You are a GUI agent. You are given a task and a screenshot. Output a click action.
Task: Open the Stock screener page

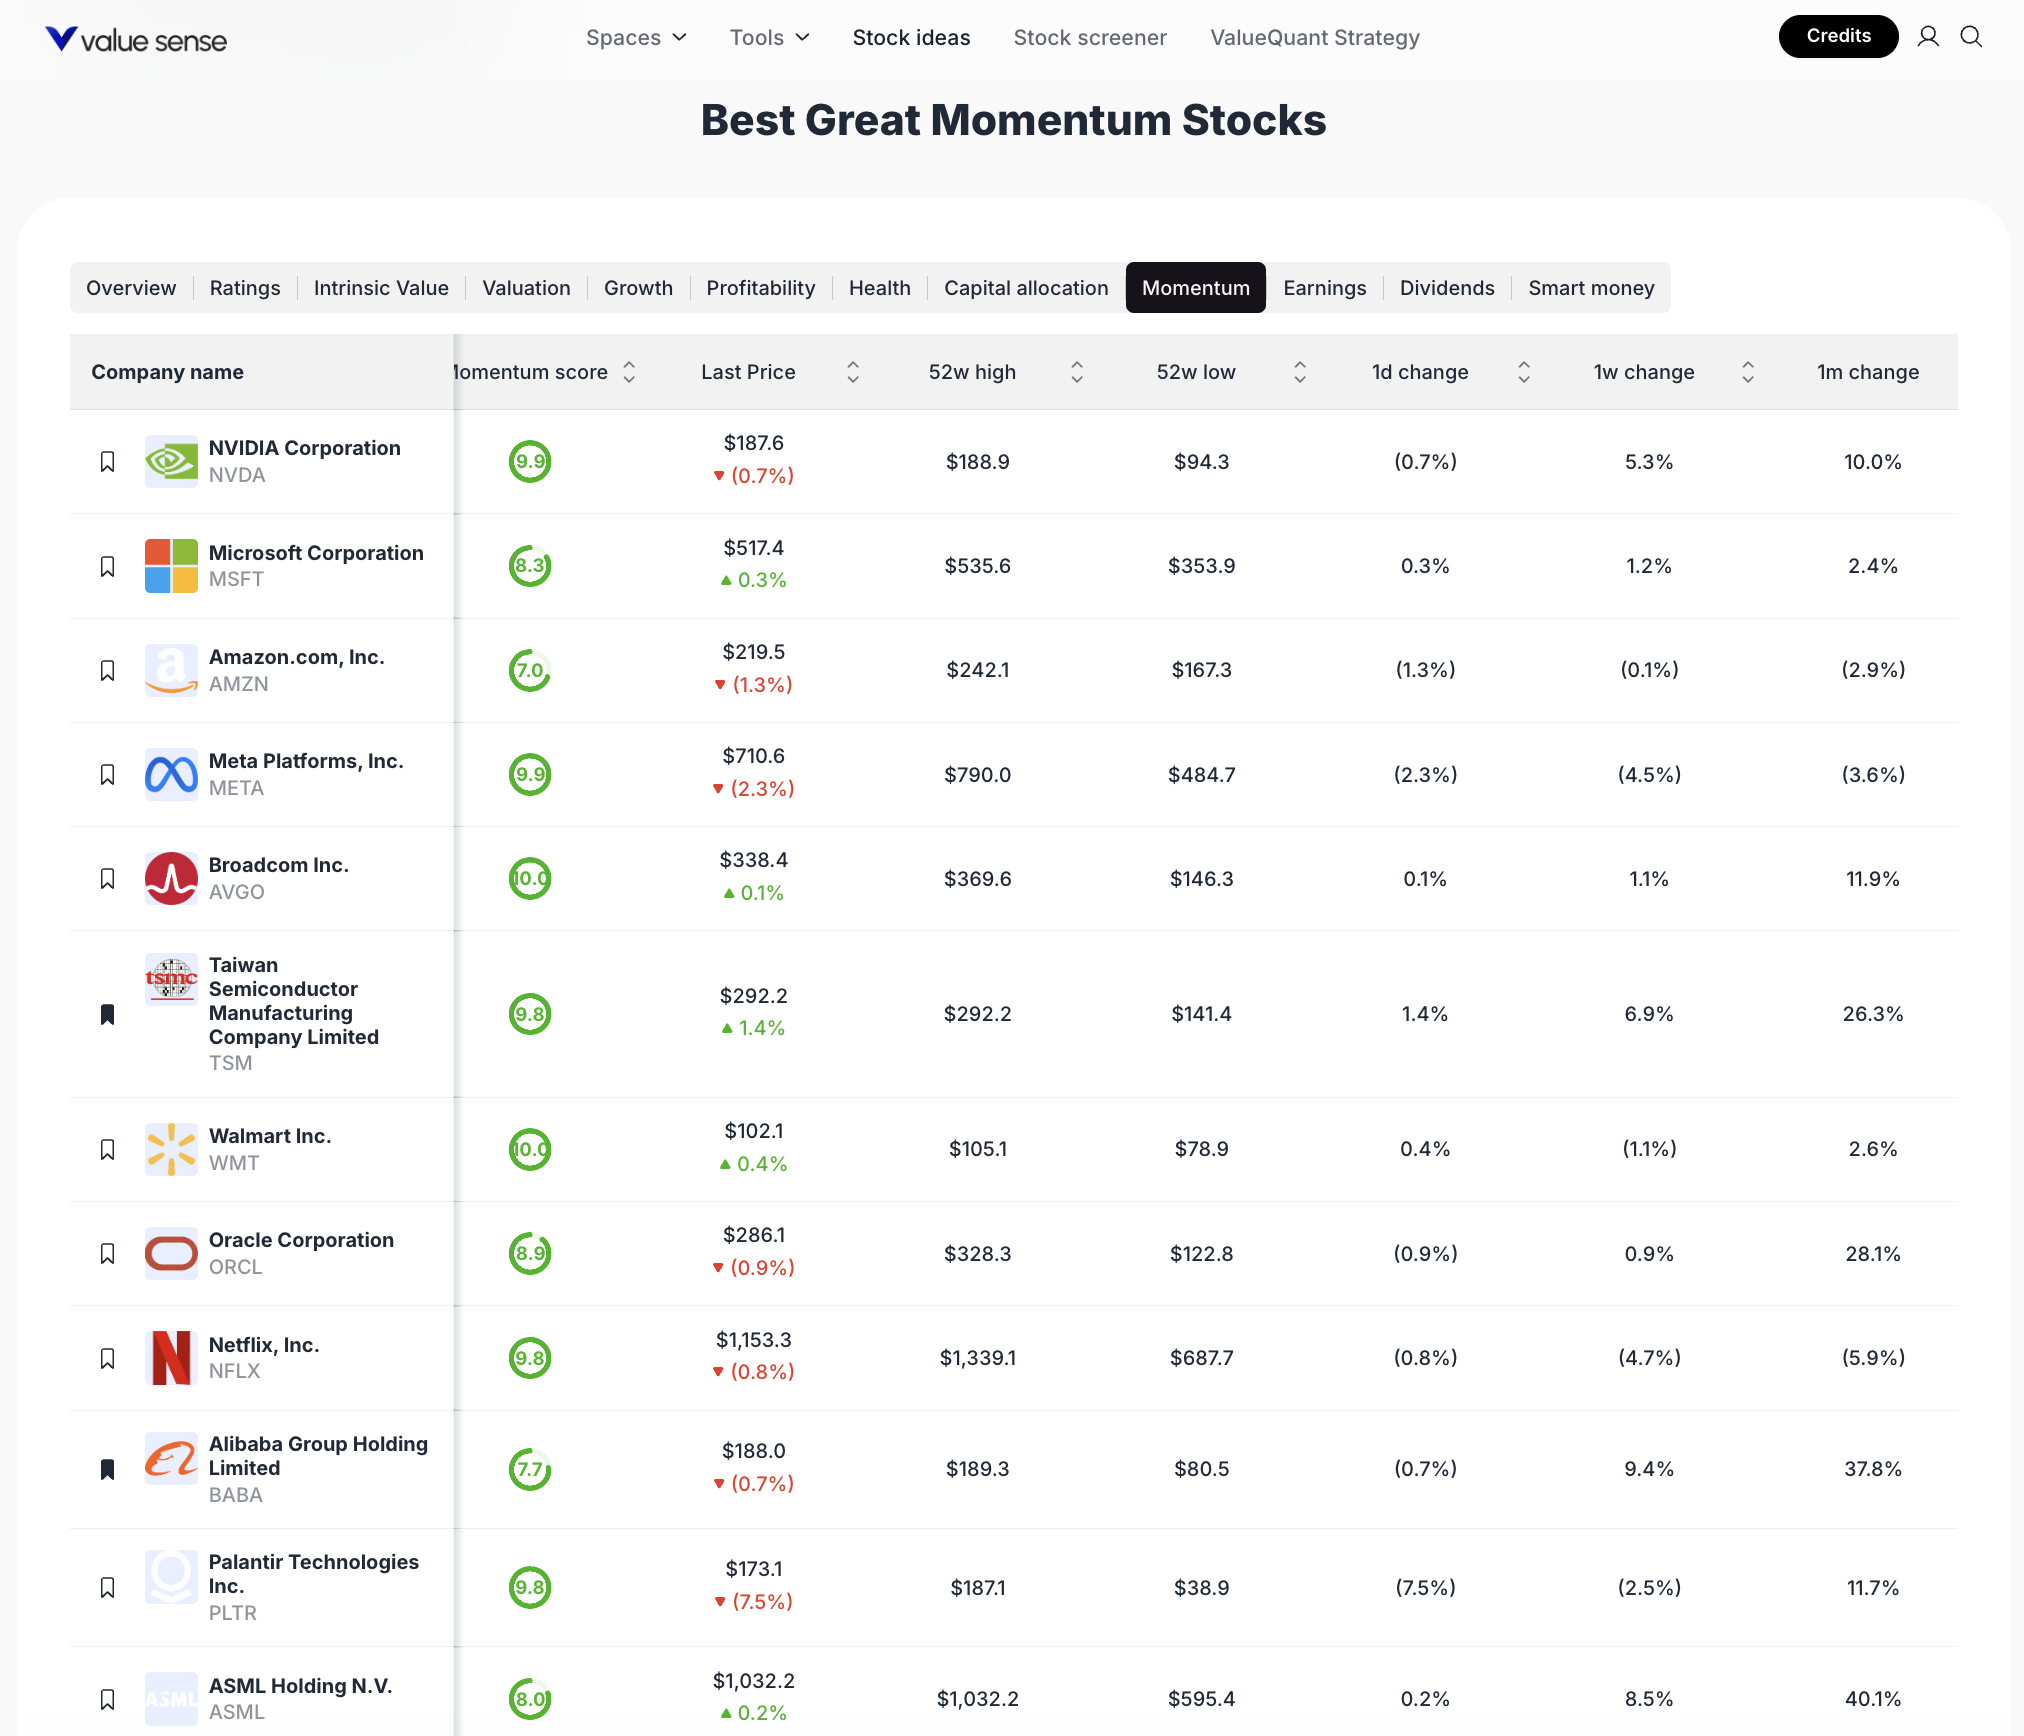coord(1090,37)
